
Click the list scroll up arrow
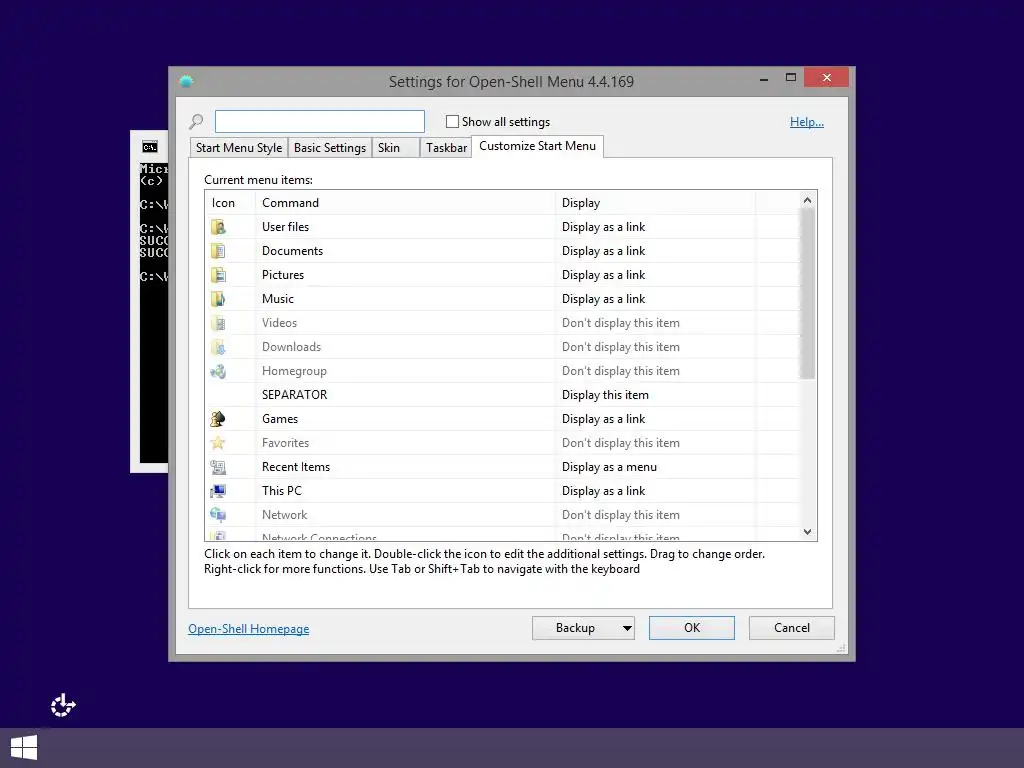tap(808, 200)
